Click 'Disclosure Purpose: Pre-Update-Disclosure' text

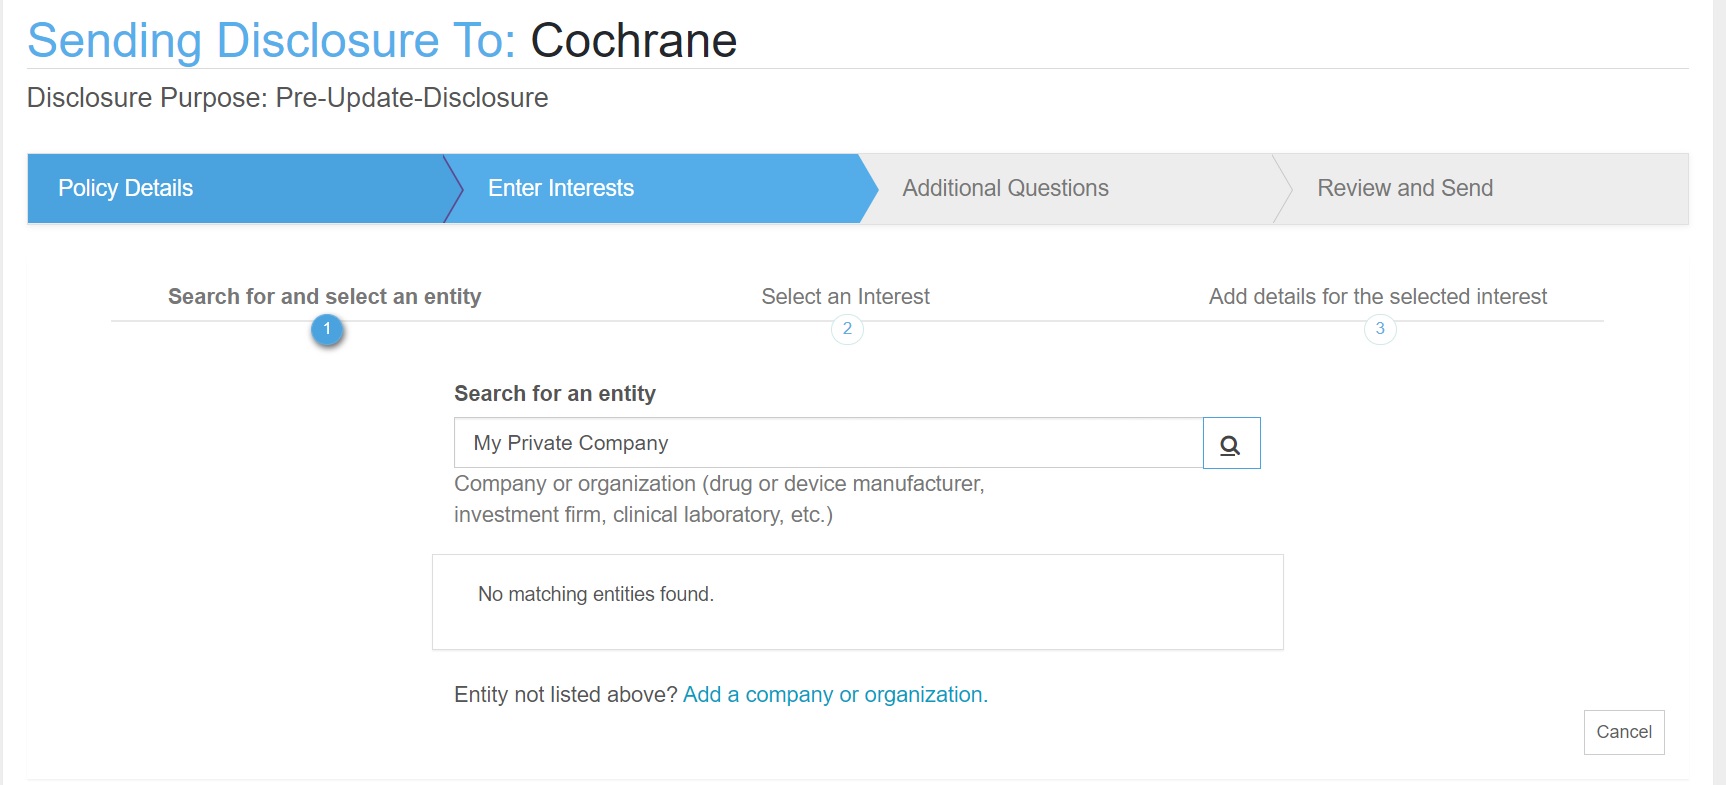tap(287, 98)
